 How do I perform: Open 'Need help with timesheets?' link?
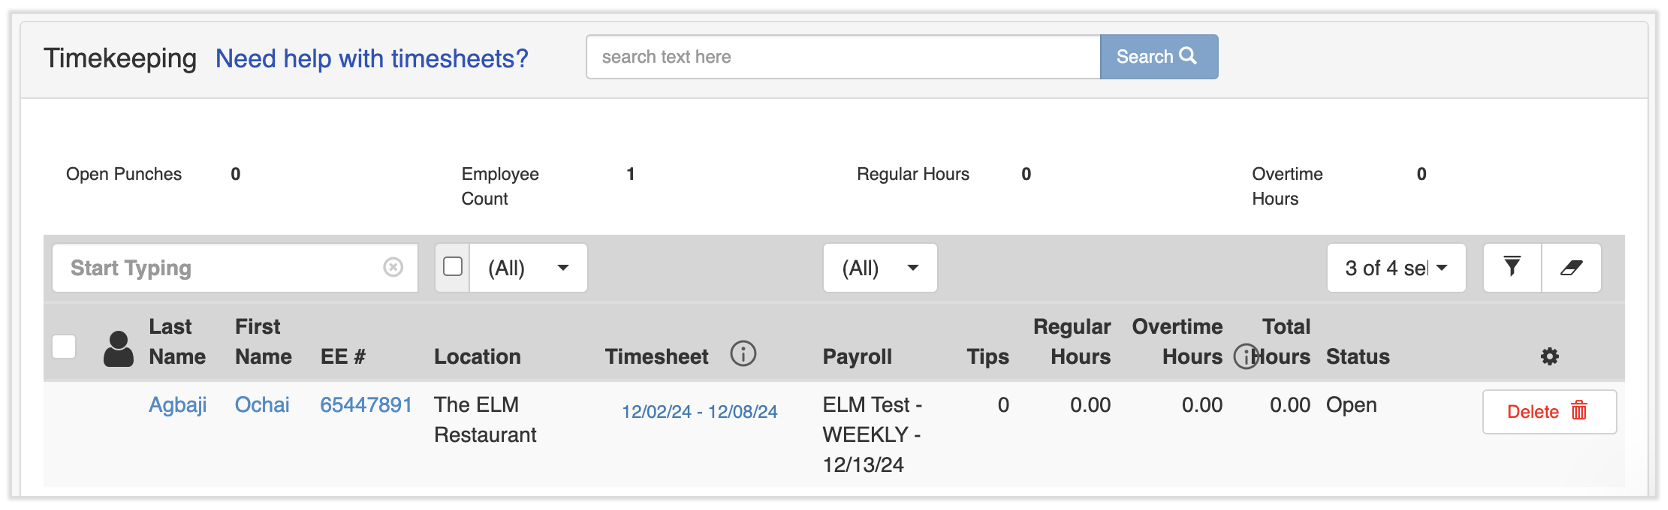click(x=372, y=59)
